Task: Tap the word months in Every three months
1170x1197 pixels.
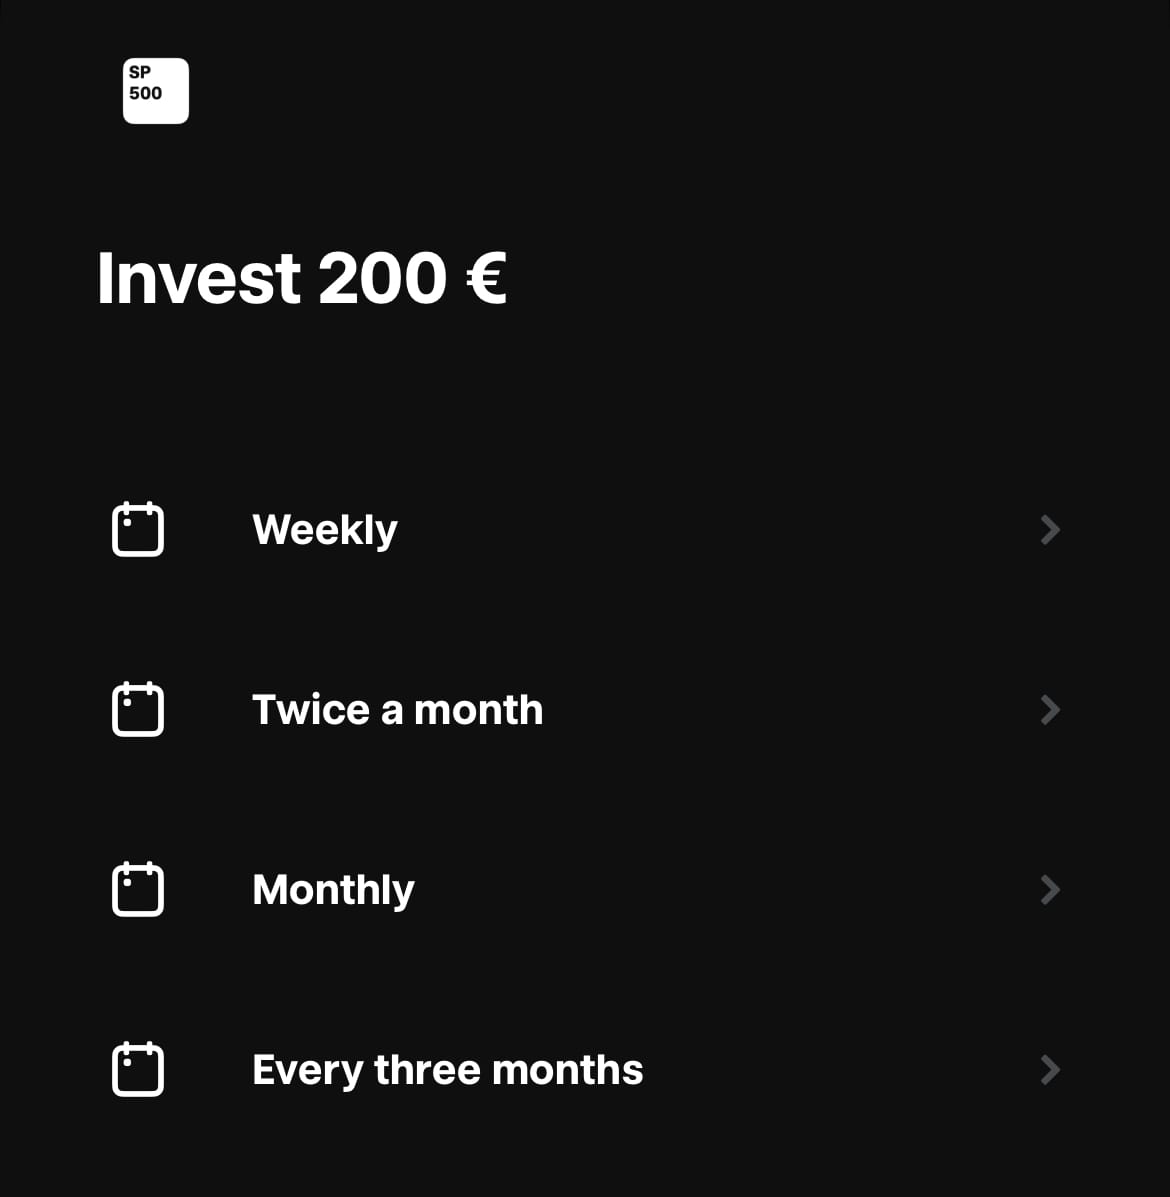Action: point(568,1070)
